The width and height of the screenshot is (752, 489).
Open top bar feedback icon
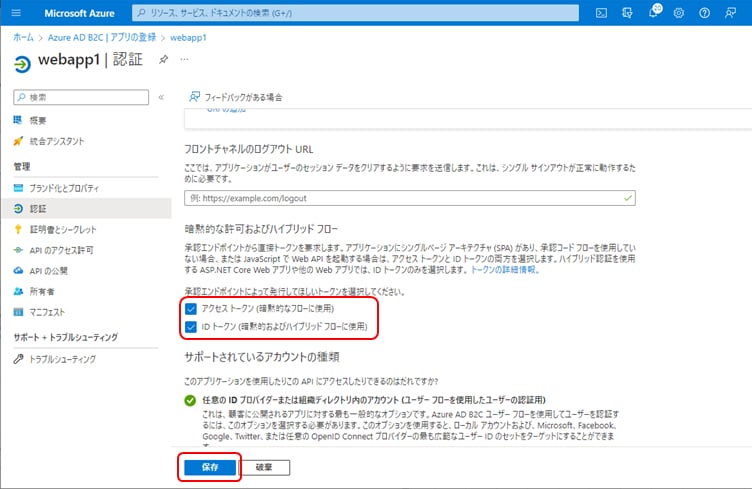click(x=730, y=13)
